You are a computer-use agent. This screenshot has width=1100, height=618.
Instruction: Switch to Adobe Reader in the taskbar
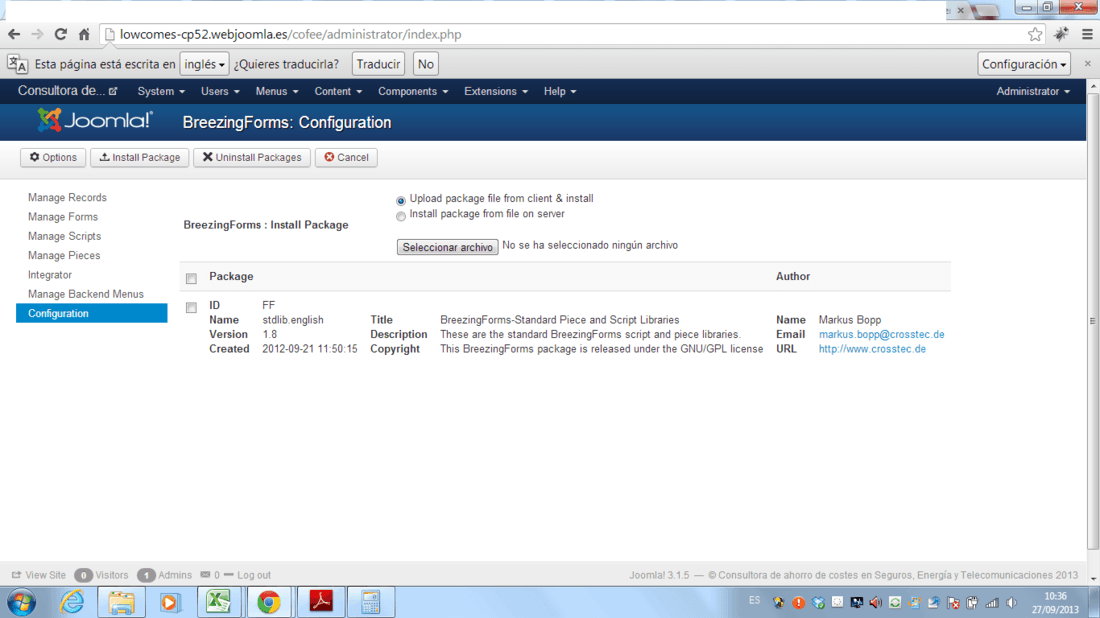[321, 603]
